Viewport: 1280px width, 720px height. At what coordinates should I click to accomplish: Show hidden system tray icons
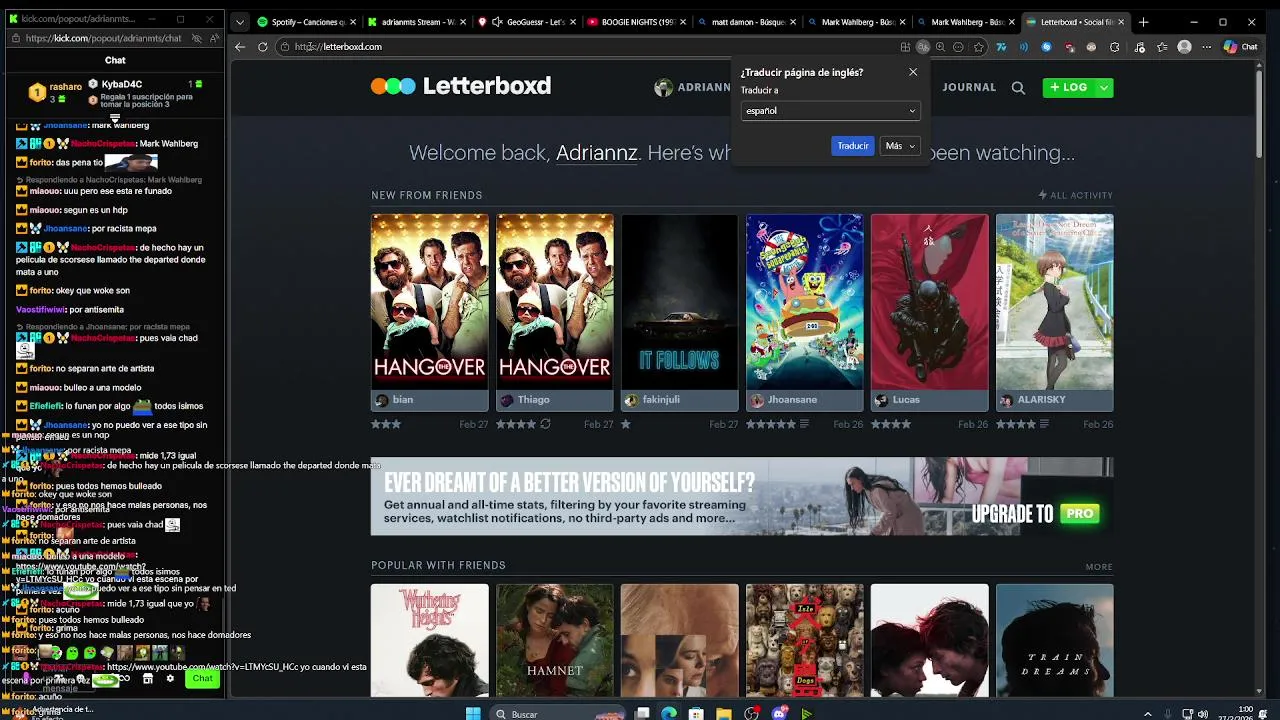pos(1148,714)
